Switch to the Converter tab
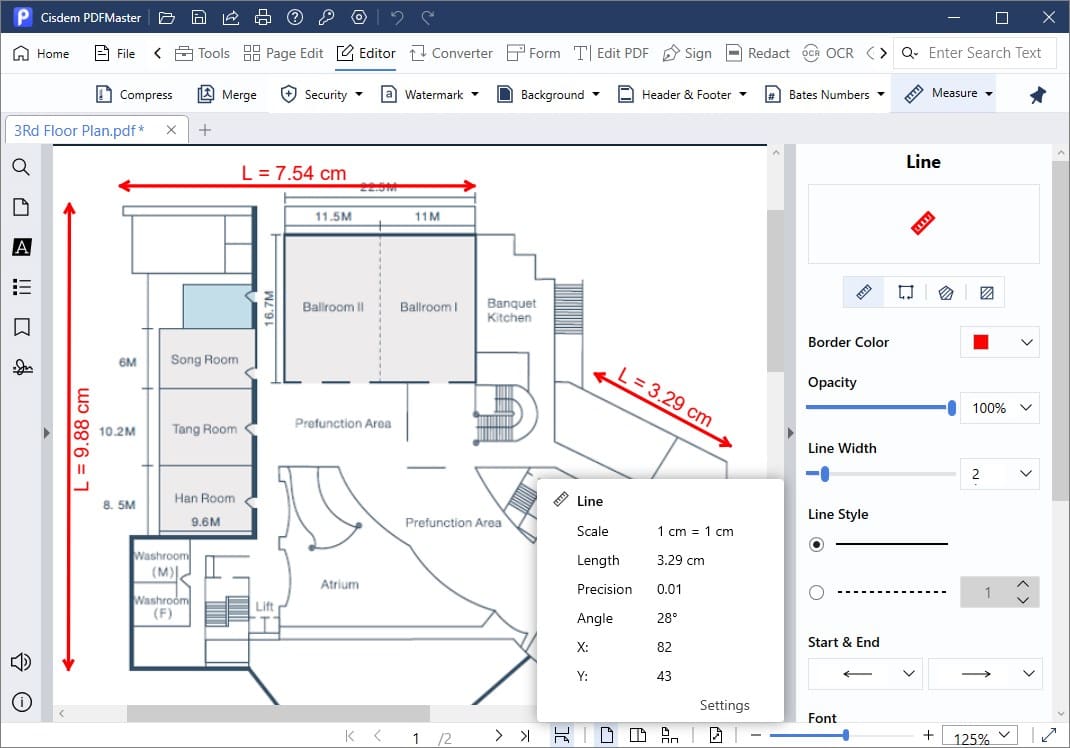Screen dimensions: 1070x748 point(450,53)
